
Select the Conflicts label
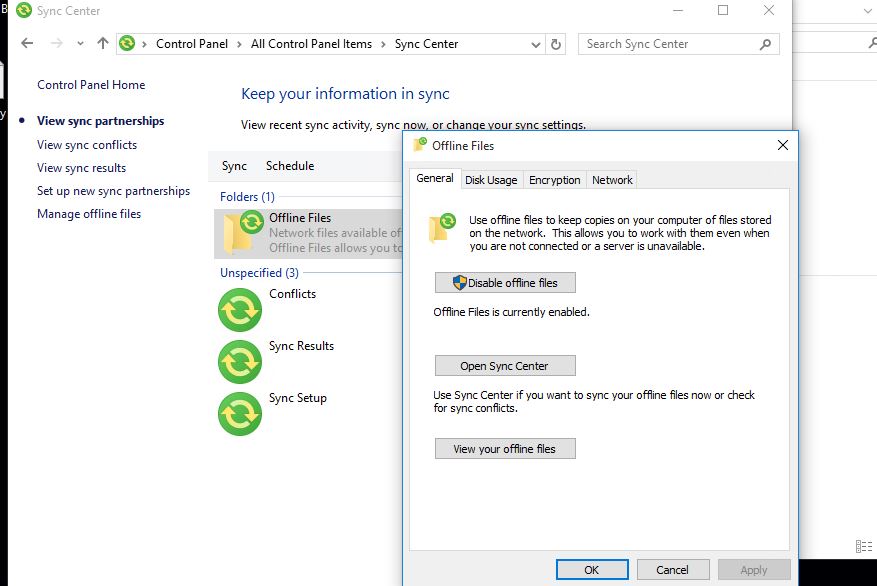(293, 294)
